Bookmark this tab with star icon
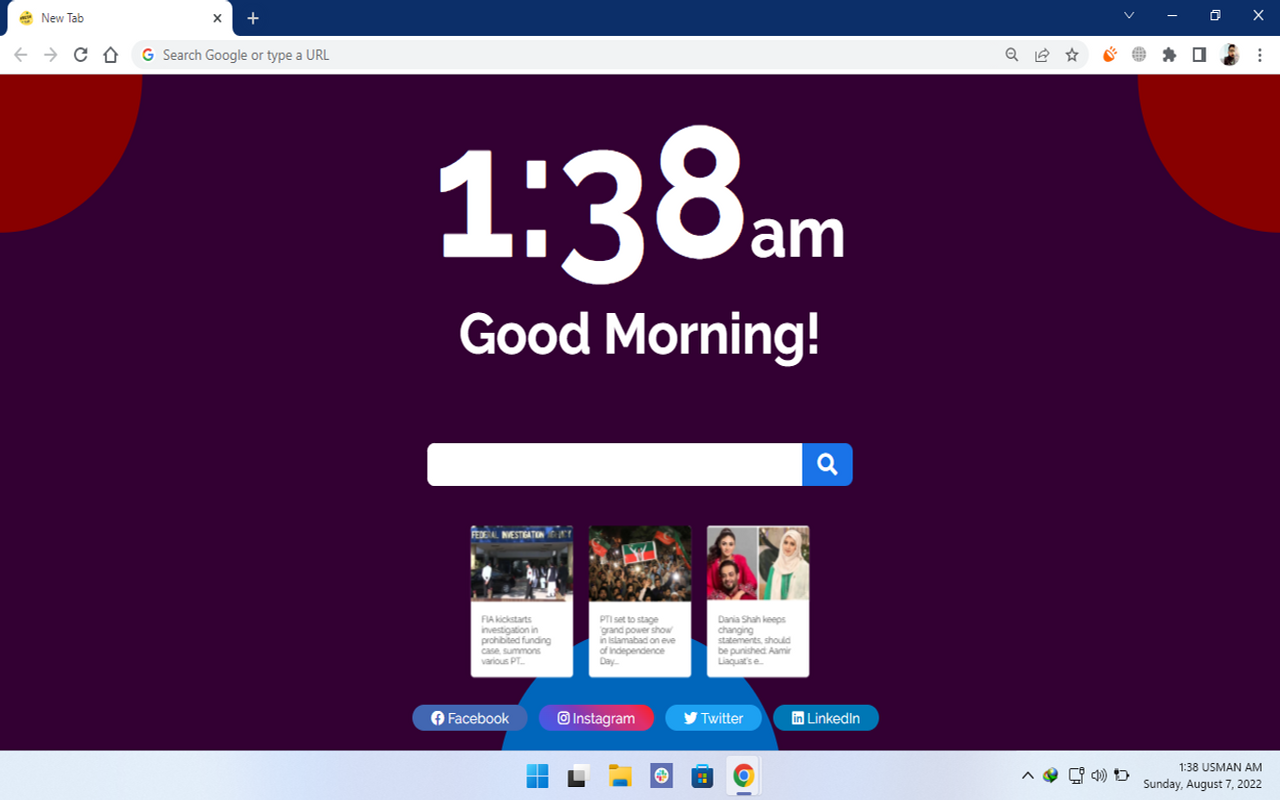Image resolution: width=1280 pixels, height=800 pixels. [x=1072, y=55]
